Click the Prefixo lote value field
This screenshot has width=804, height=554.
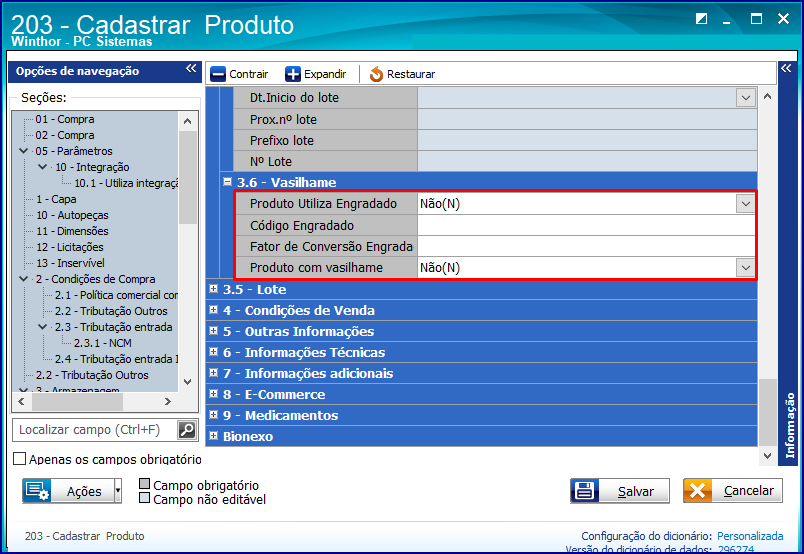coord(587,140)
